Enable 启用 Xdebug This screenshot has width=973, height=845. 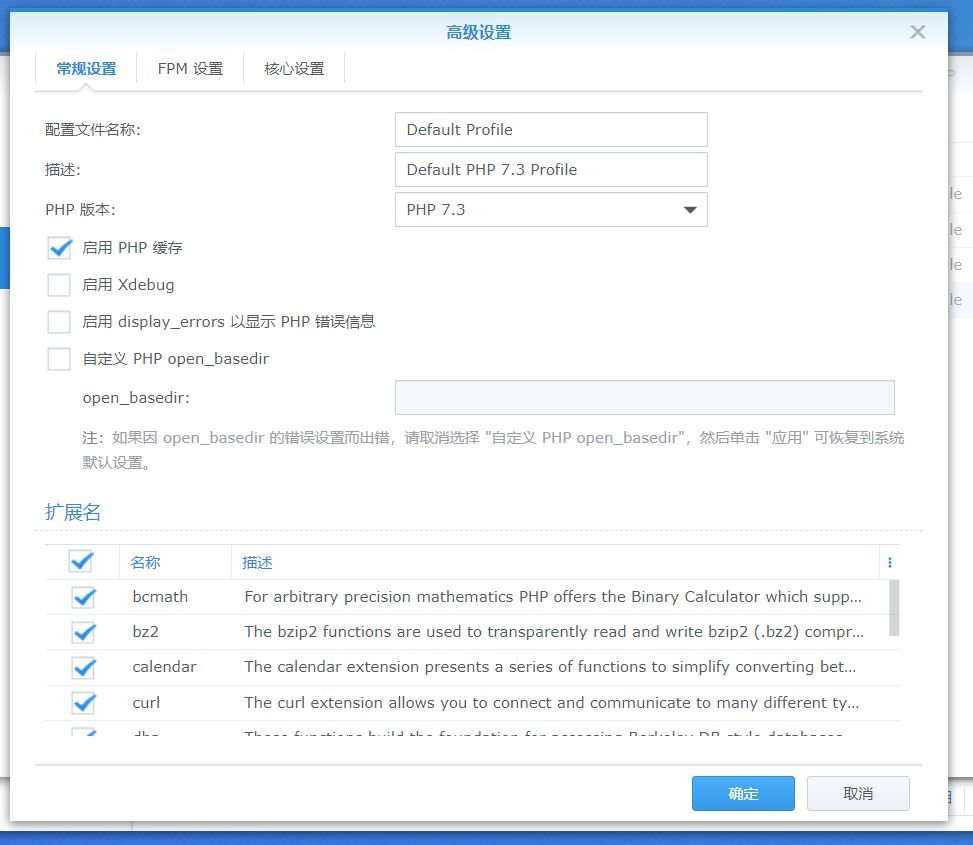pos(57,284)
